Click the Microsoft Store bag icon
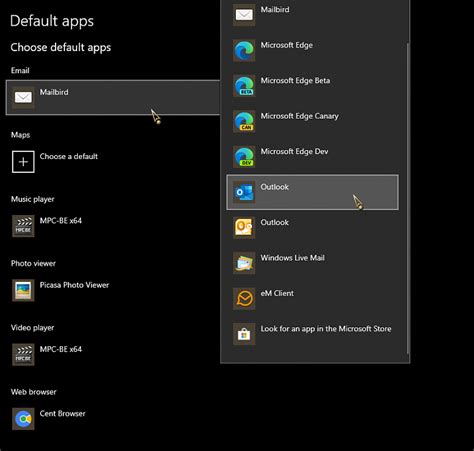474x451 pixels. (244, 334)
